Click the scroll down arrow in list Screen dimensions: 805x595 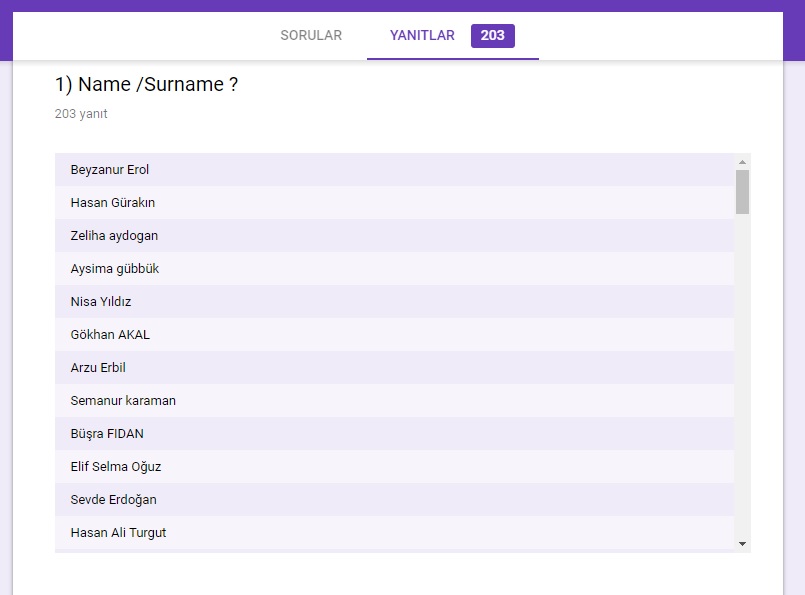pyautogui.click(x=742, y=543)
